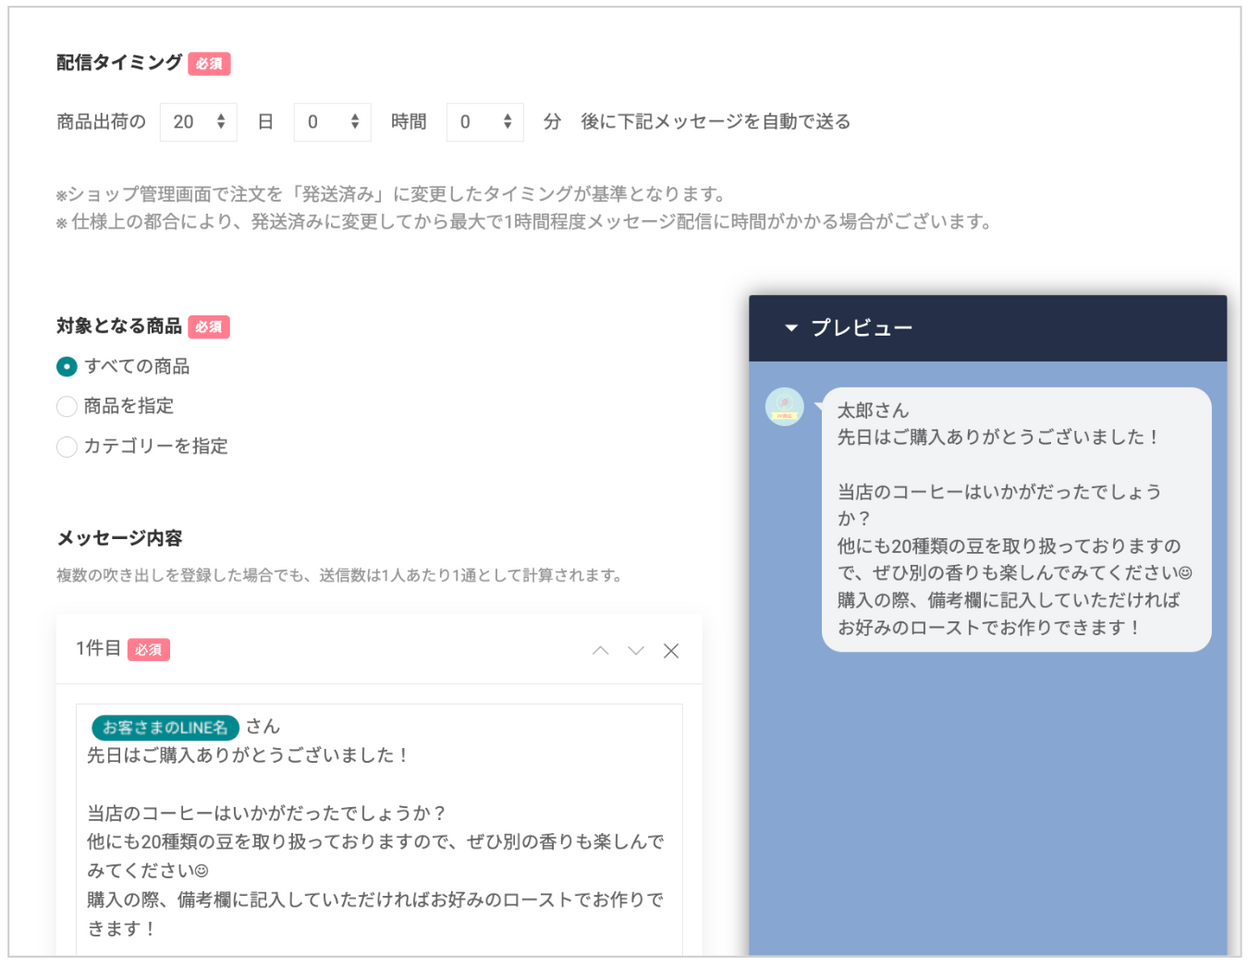This screenshot has height=969, width=1248.
Task: Click the 必須 badge beside 1件目
Action: coord(148,650)
